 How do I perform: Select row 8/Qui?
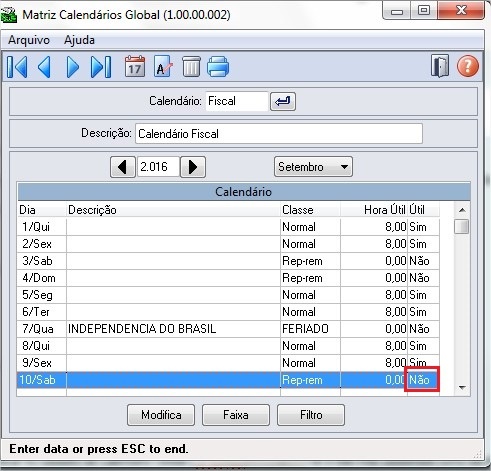pyautogui.click(x=228, y=346)
